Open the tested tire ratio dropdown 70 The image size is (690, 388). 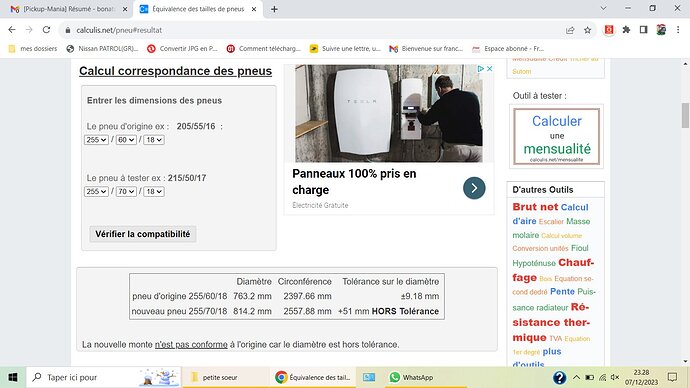[x=126, y=192]
